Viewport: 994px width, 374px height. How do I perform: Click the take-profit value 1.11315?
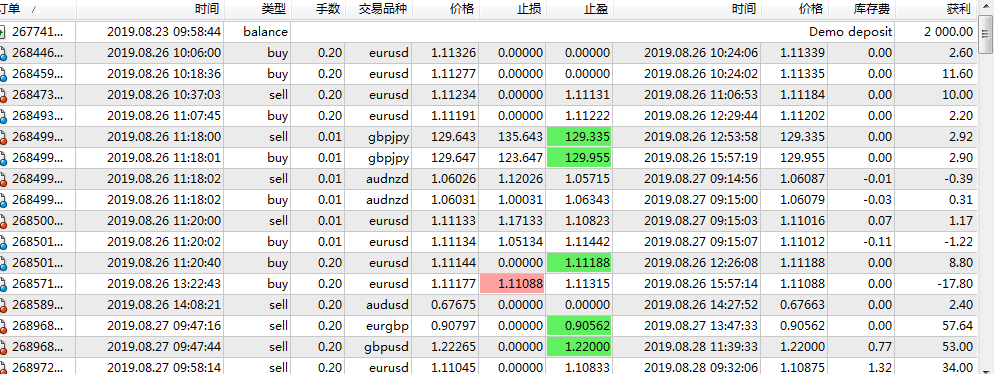click(587, 284)
